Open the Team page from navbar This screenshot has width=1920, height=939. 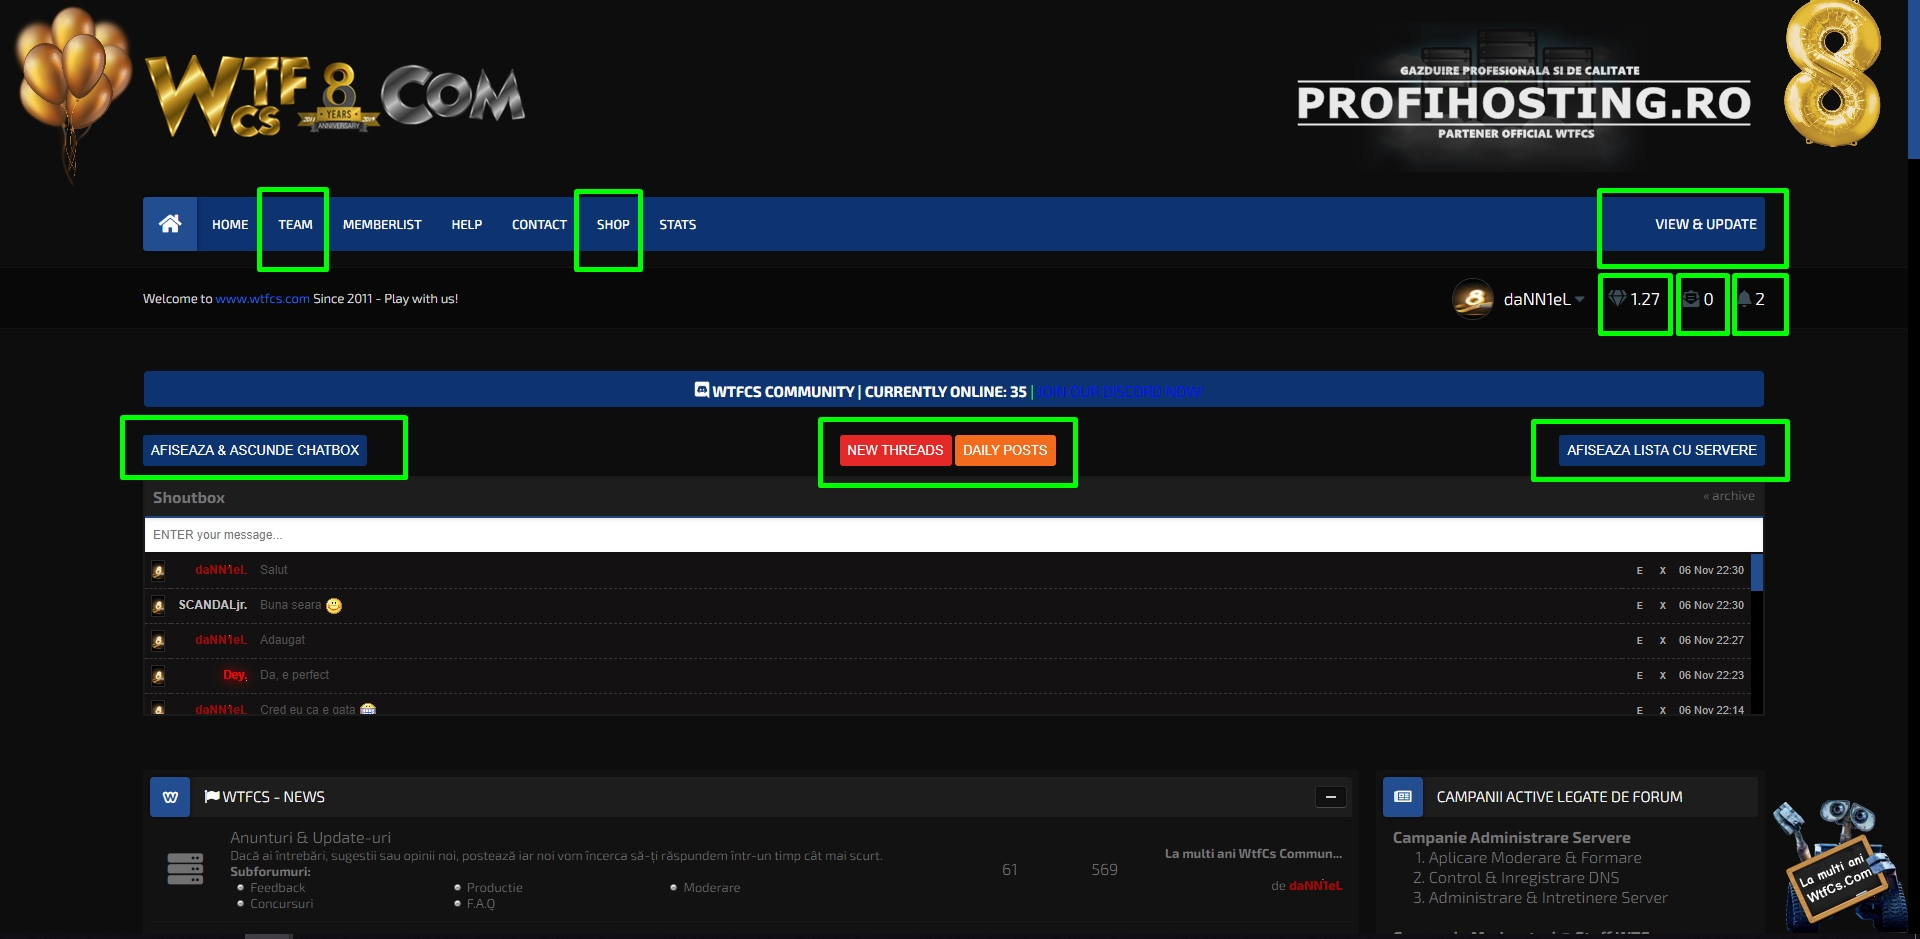tap(295, 224)
